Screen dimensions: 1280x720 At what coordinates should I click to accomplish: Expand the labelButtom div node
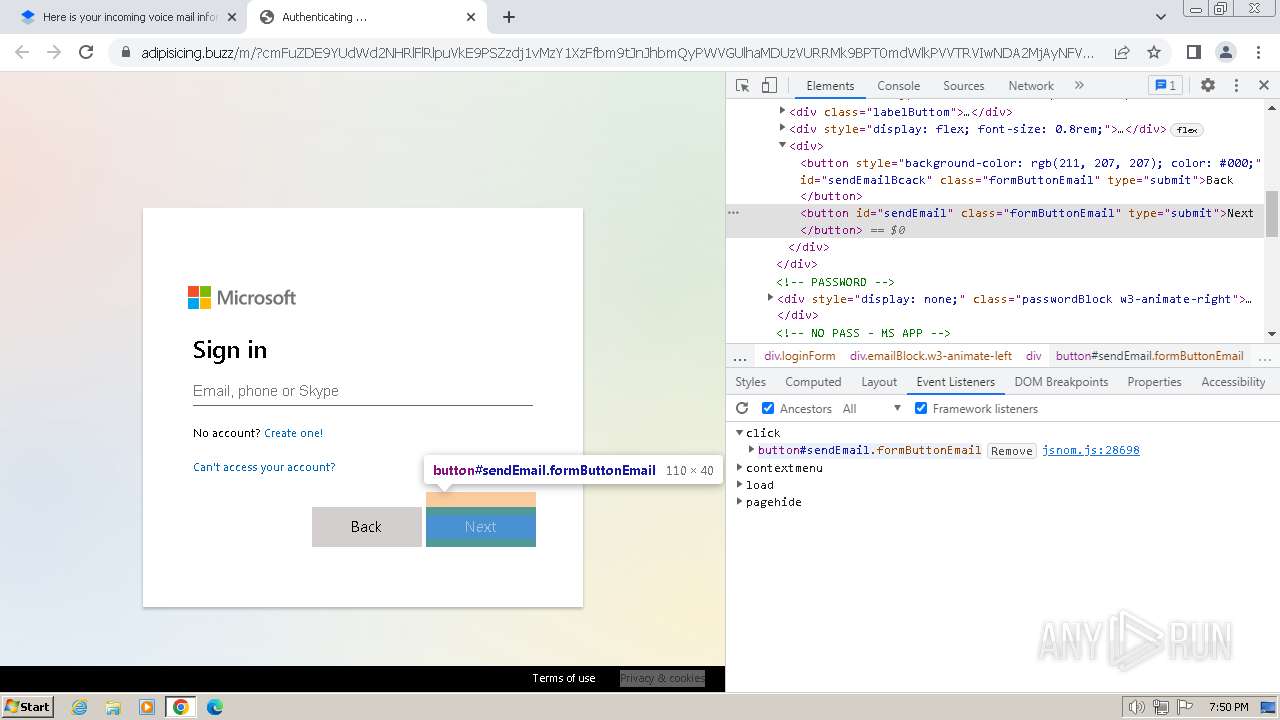[783, 111]
